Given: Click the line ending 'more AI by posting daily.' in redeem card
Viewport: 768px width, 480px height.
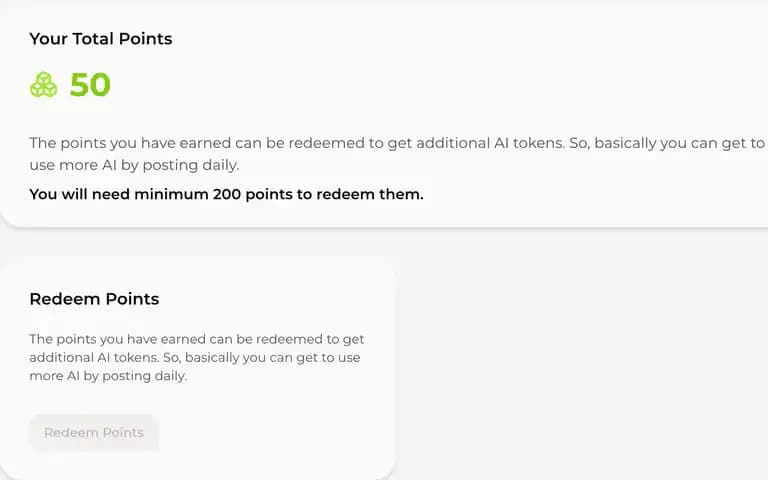Looking at the screenshot, I should tap(108, 376).
